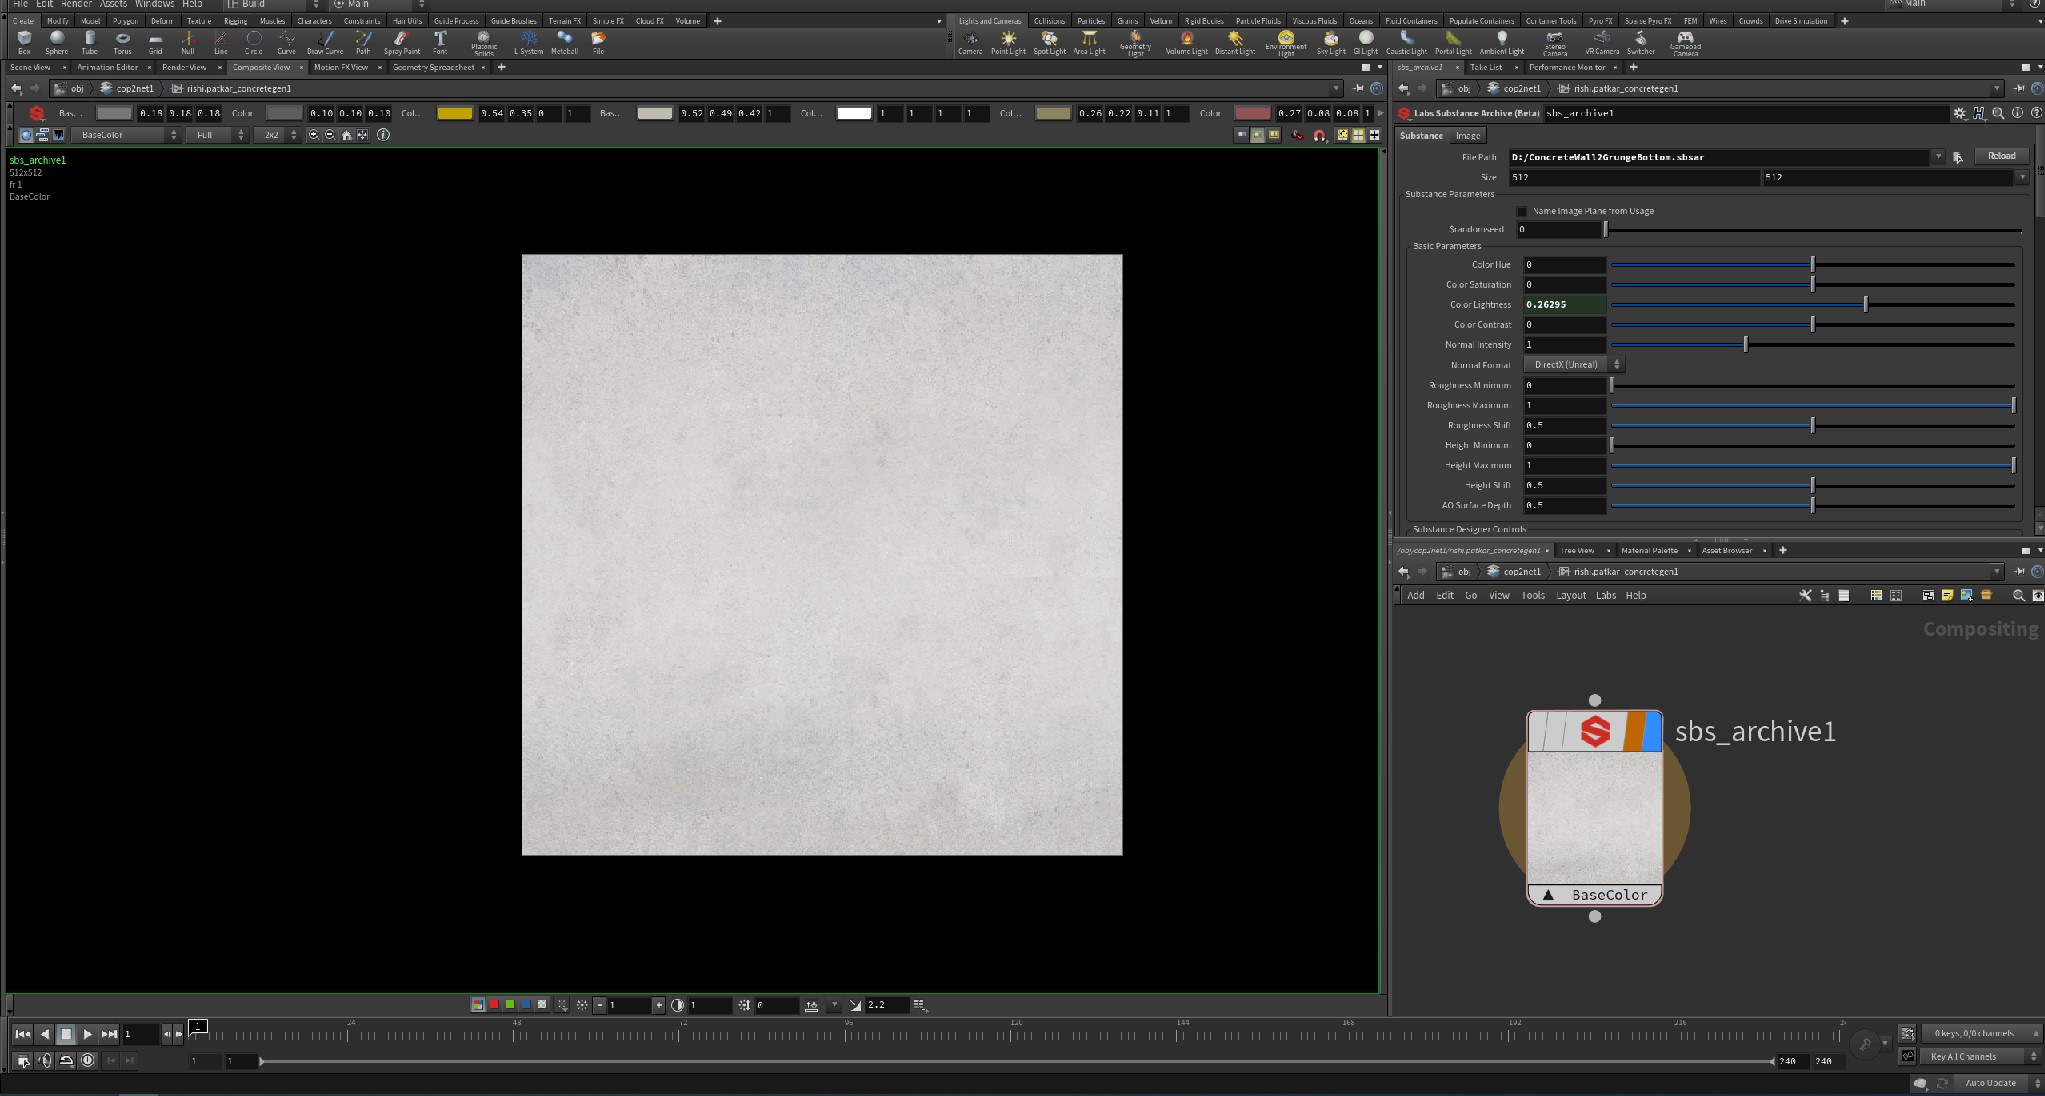Select the Torus shelf tool

(122, 42)
